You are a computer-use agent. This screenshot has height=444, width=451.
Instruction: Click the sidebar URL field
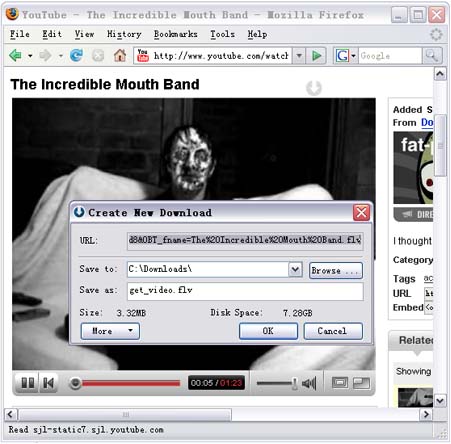point(429,293)
